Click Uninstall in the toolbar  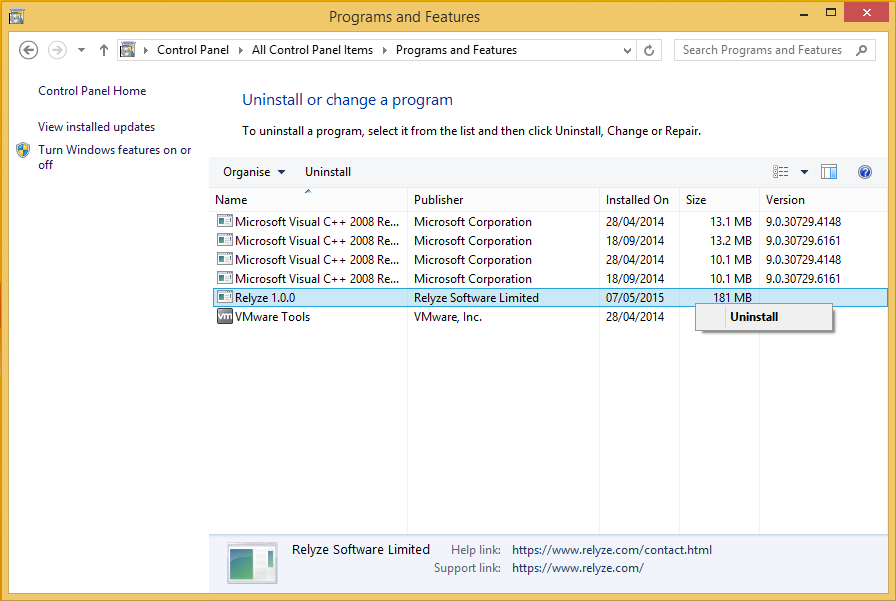[328, 172]
